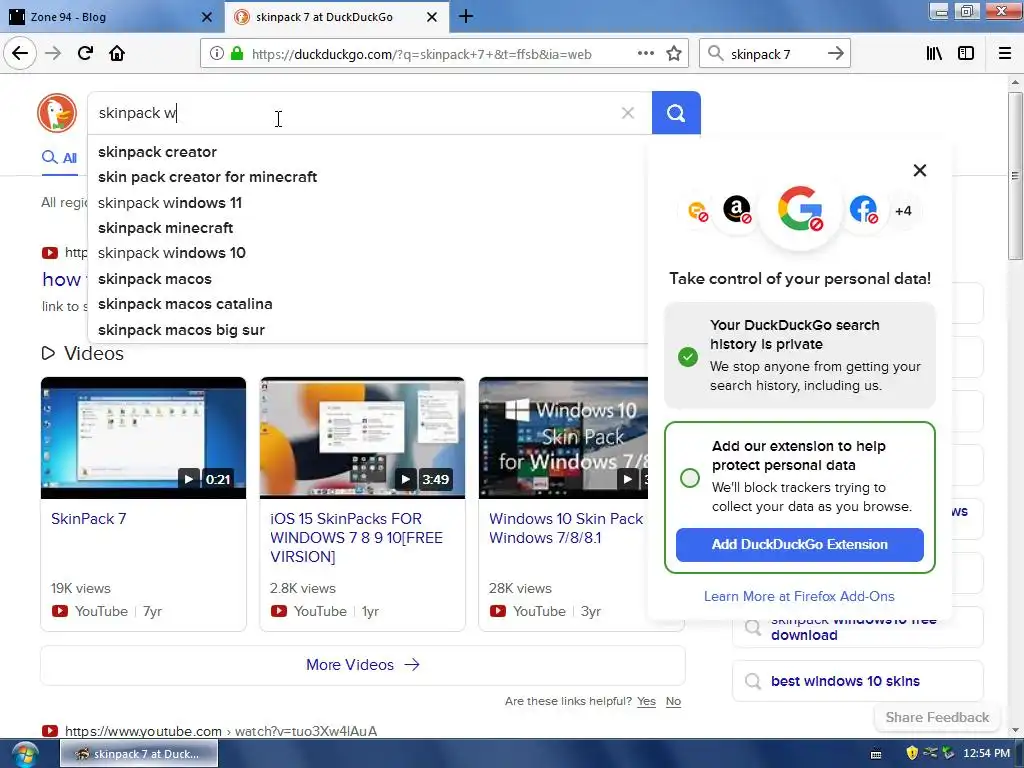Viewport: 1024px width, 768px height.
Task: Open Learn More at Firefox Add-Ons link
Action: pos(799,596)
